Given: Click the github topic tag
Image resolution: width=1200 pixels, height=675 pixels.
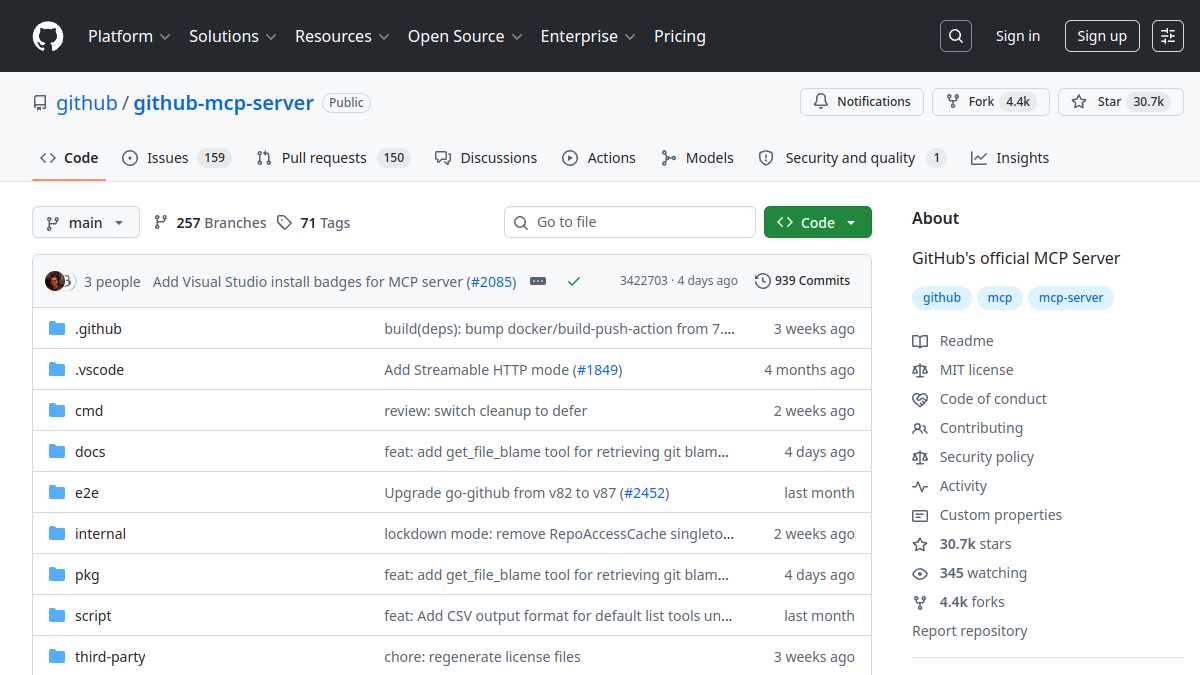Looking at the screenshot, I should [x=942, y=298].
